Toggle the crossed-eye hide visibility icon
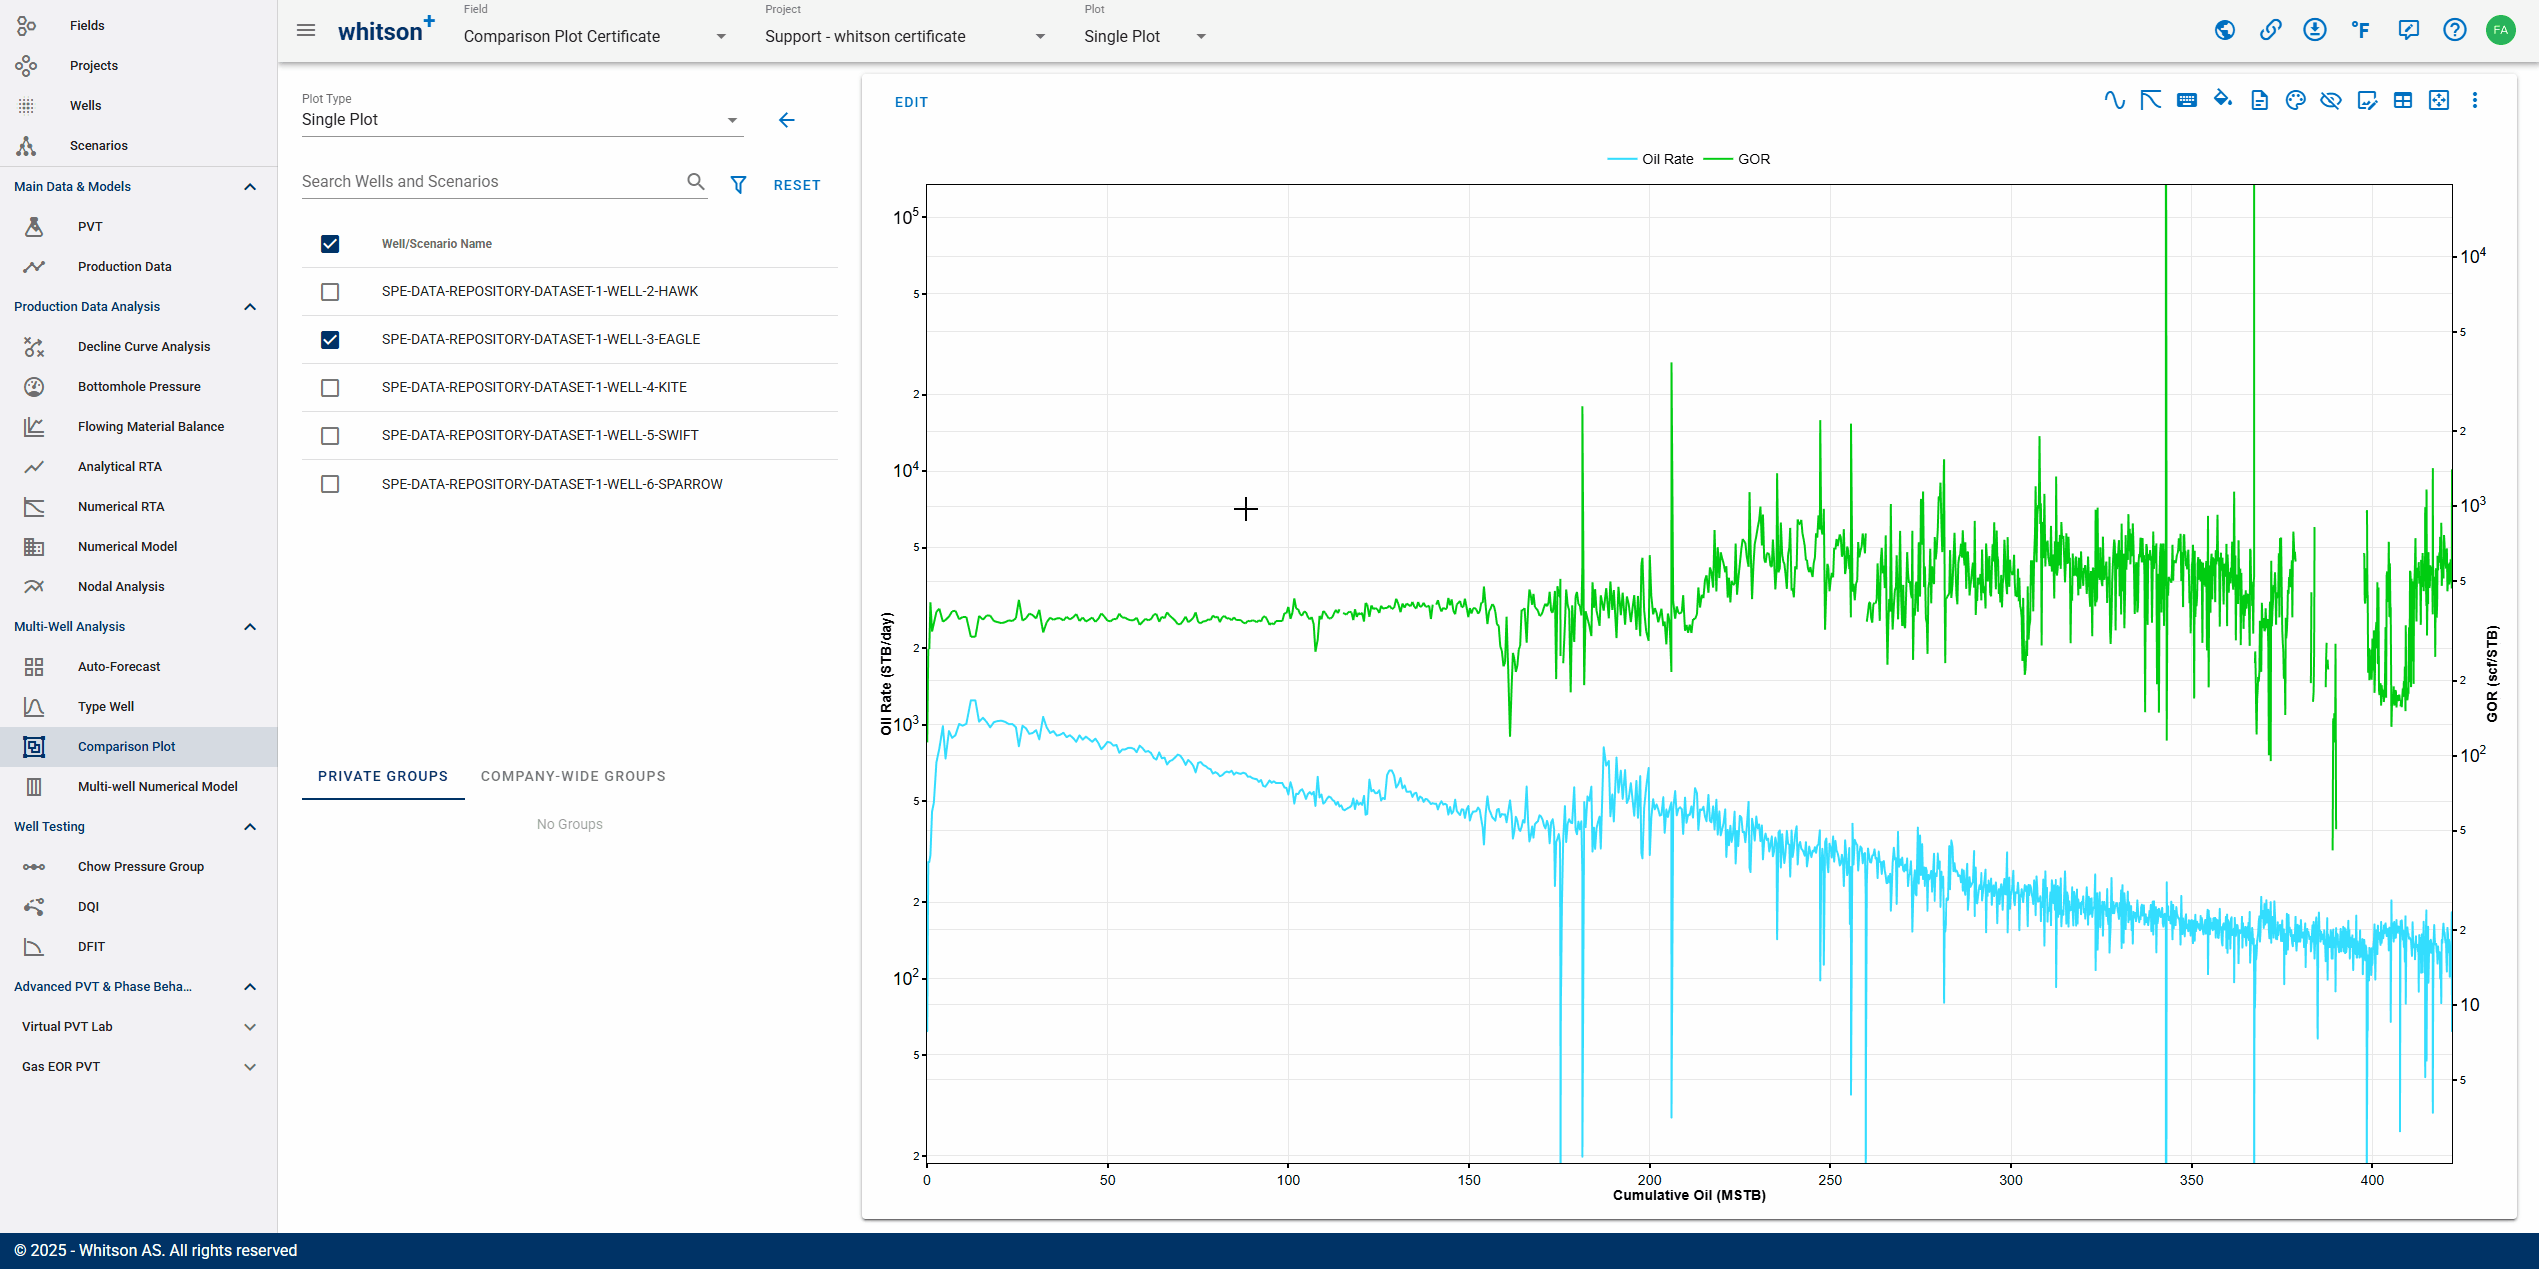Image resolution: width=2539 pixels, height=1269 pixels. point(2331,100)
